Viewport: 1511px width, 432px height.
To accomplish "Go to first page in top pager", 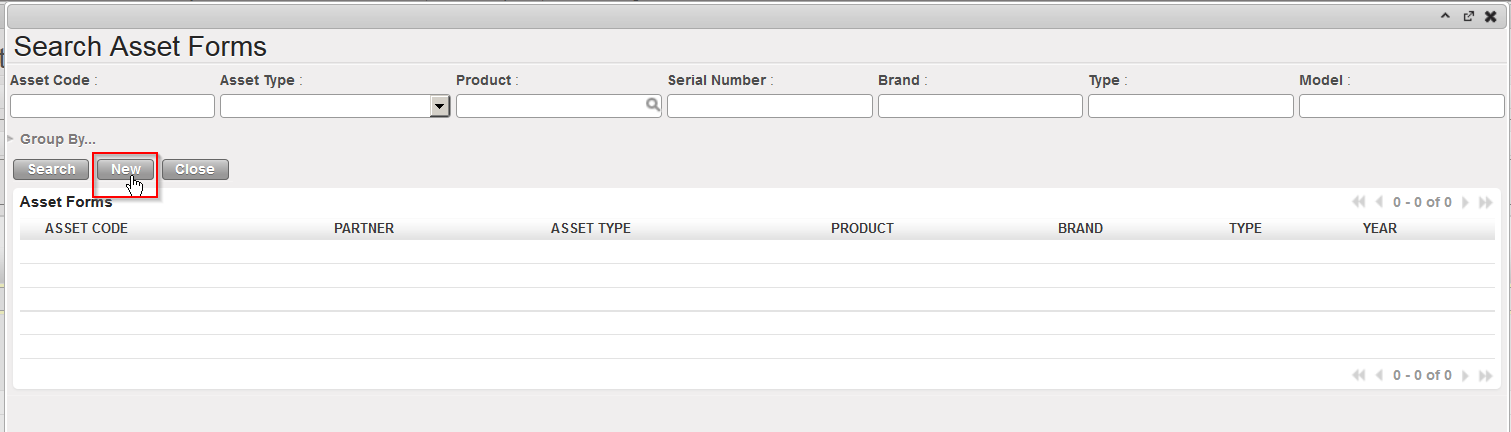I will [1358, 202].
